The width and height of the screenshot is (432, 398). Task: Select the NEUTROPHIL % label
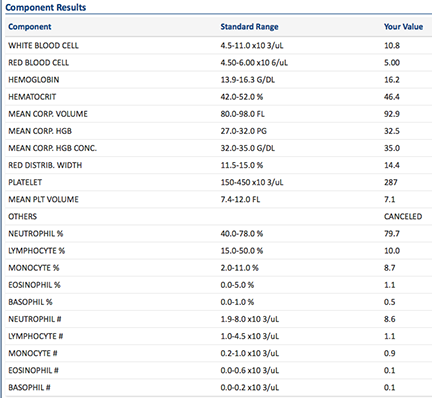[36, 234]
